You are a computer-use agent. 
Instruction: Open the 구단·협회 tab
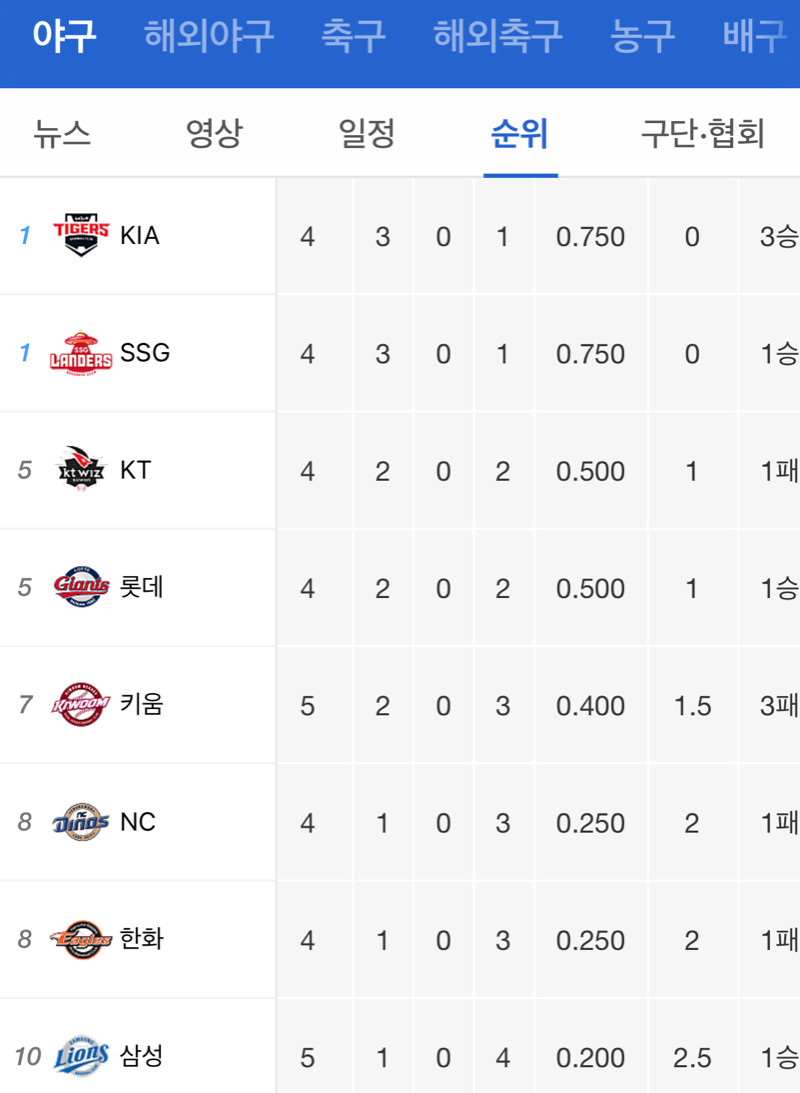pyautogui.click(x=702, y=133)
